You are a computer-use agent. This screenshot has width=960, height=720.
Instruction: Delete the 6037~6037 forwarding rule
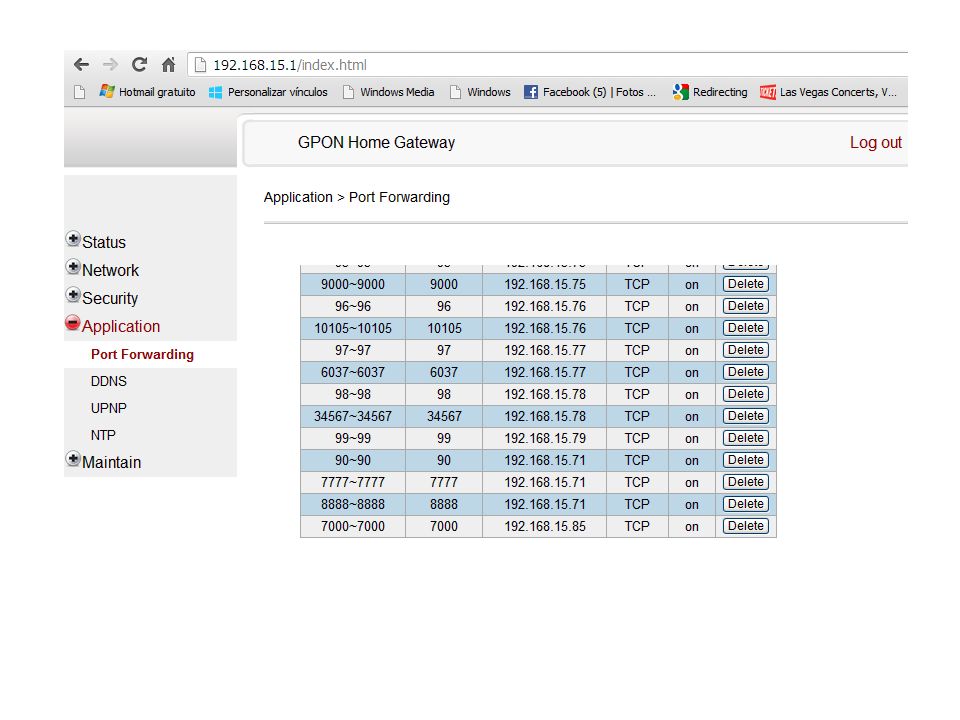coord(746,372)
